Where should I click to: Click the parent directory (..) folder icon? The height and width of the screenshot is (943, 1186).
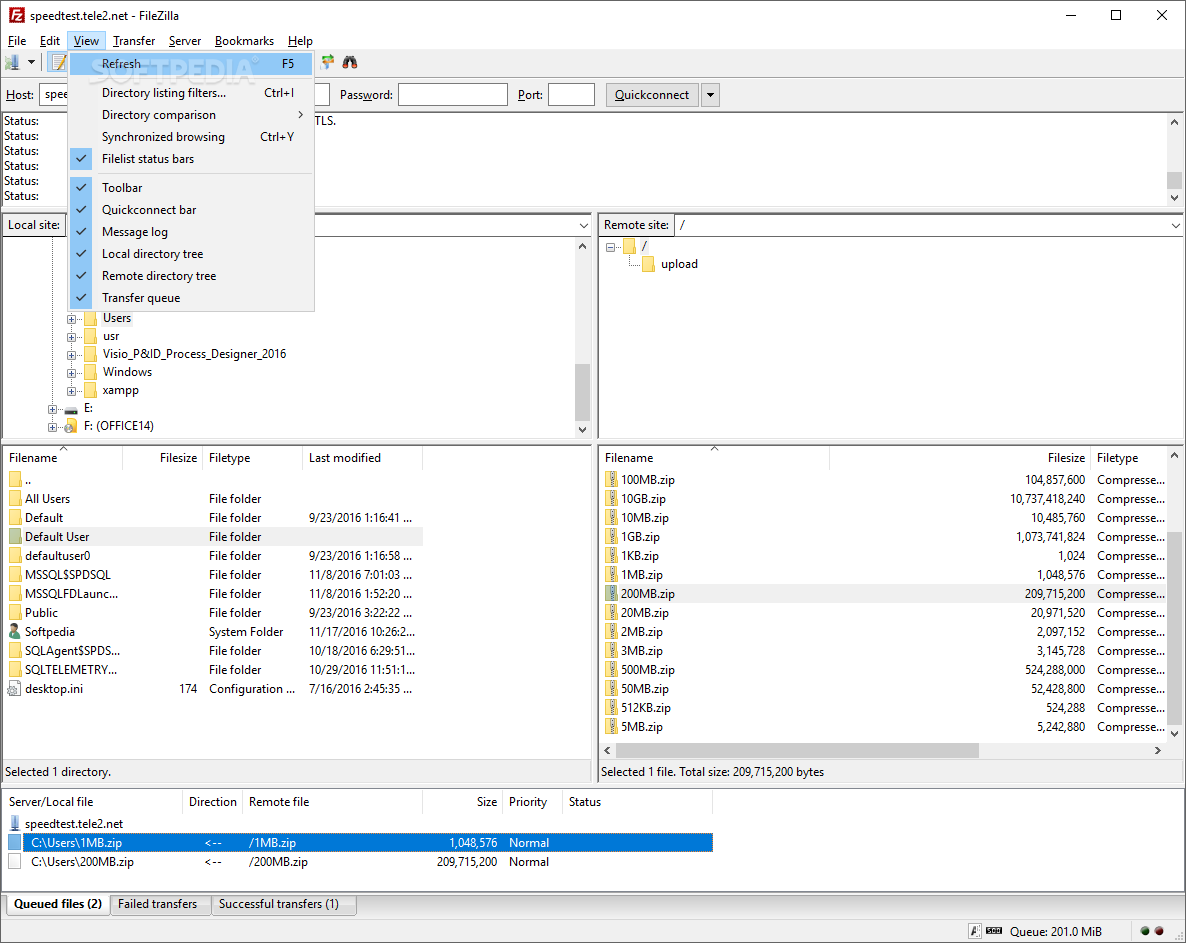click(x=15, y=479)
